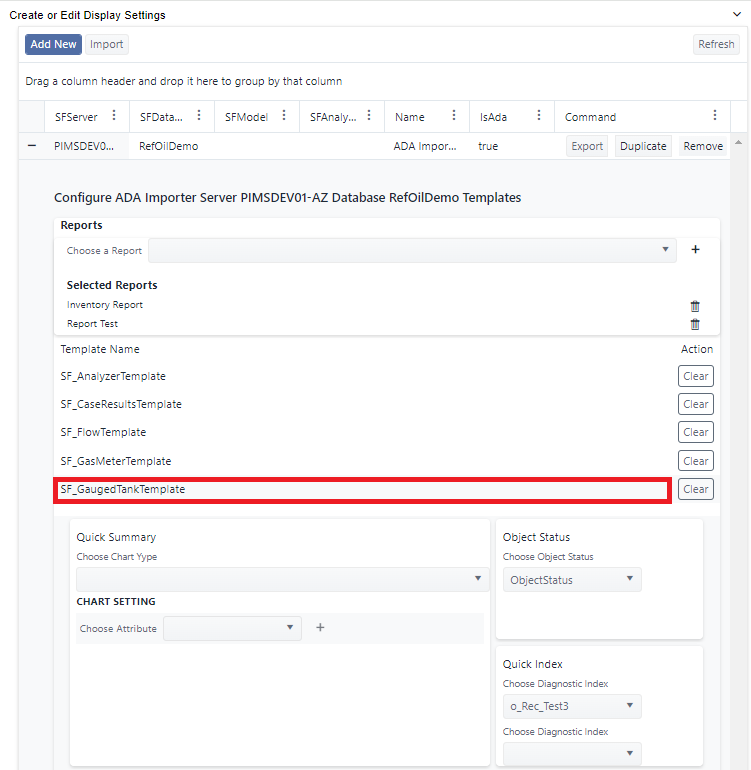The height and width of the screenshot is (770, 751).
Task: Click the Add New button
Action: coord(53,44)
